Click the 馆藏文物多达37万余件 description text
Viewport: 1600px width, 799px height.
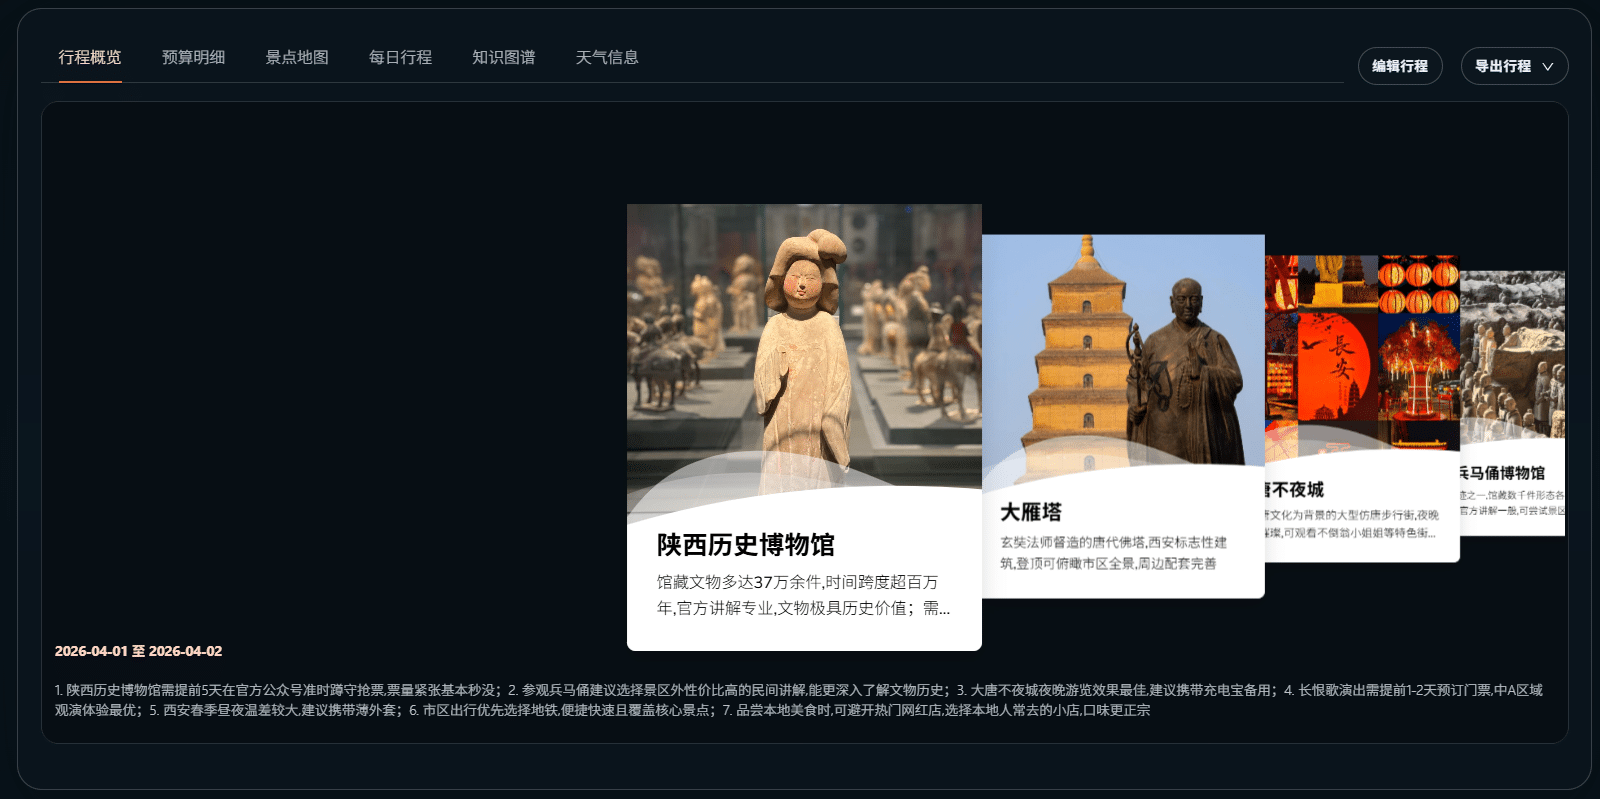click(804, 595)
